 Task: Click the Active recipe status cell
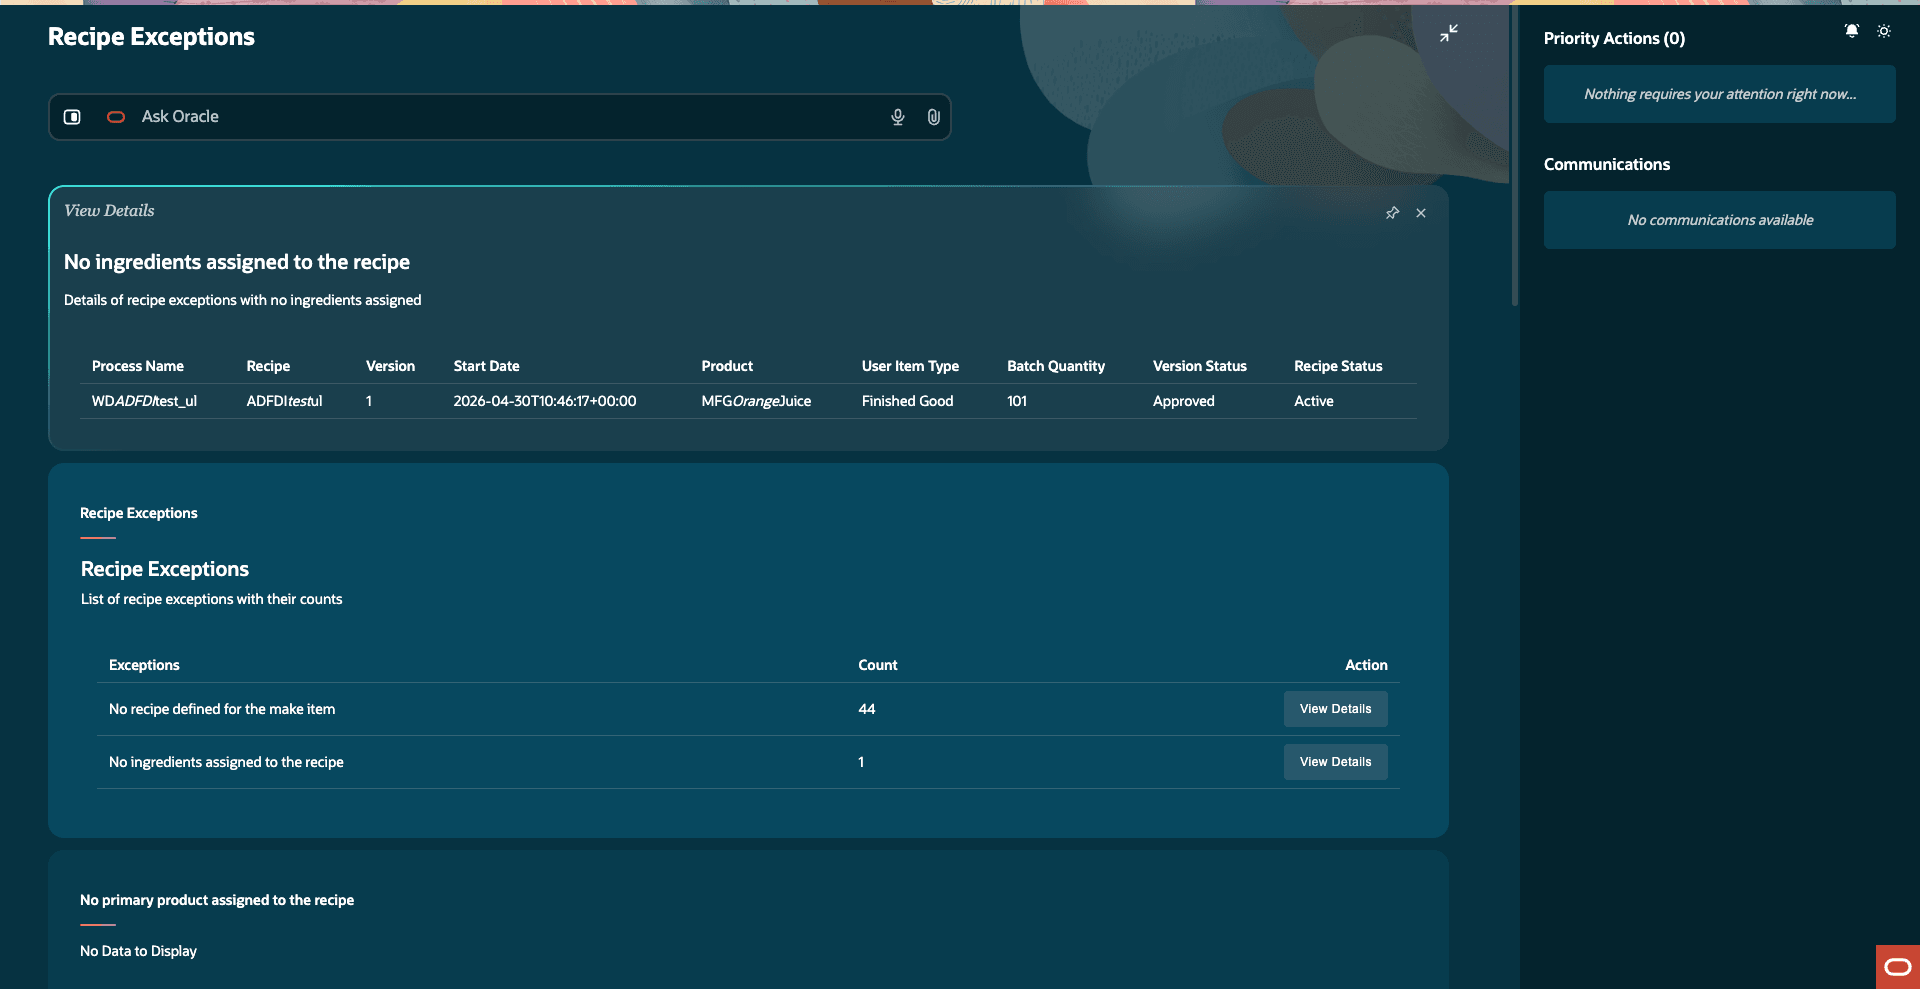[x=1313, y=401]
